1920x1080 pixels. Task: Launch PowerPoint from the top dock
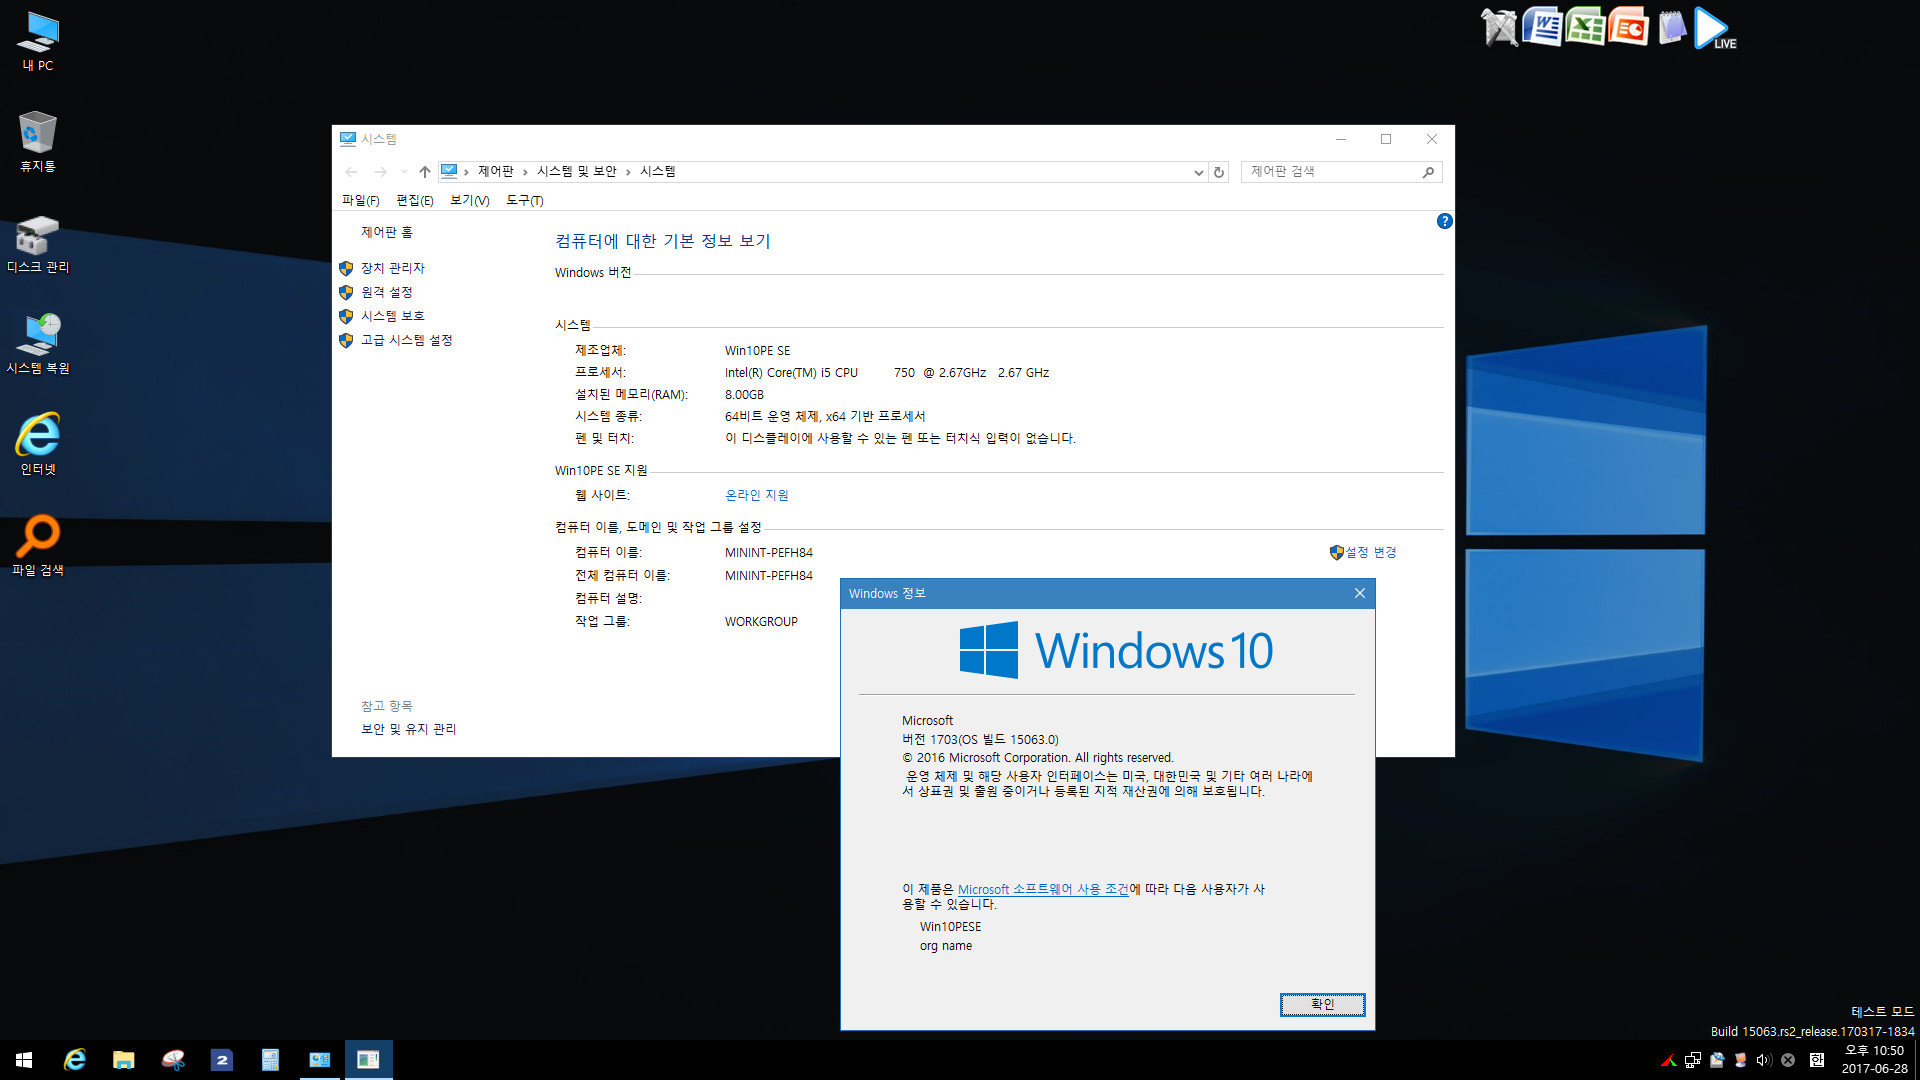pyautogui.click(x=1628, y=28)
